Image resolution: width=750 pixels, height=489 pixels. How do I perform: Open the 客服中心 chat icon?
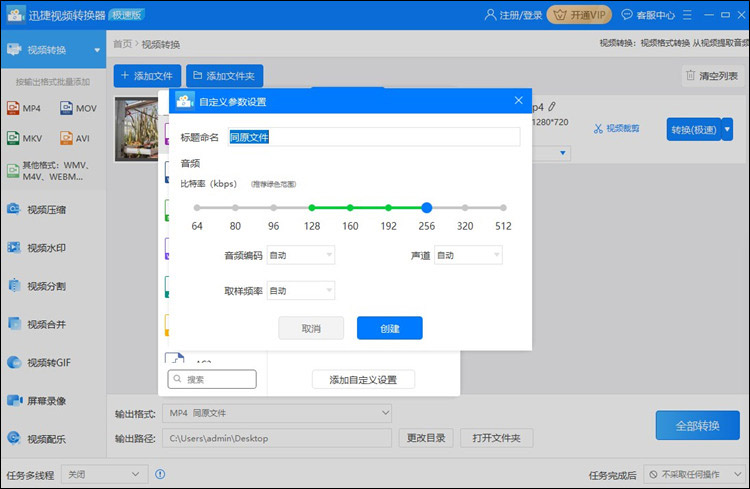click(x=627, y=15)
